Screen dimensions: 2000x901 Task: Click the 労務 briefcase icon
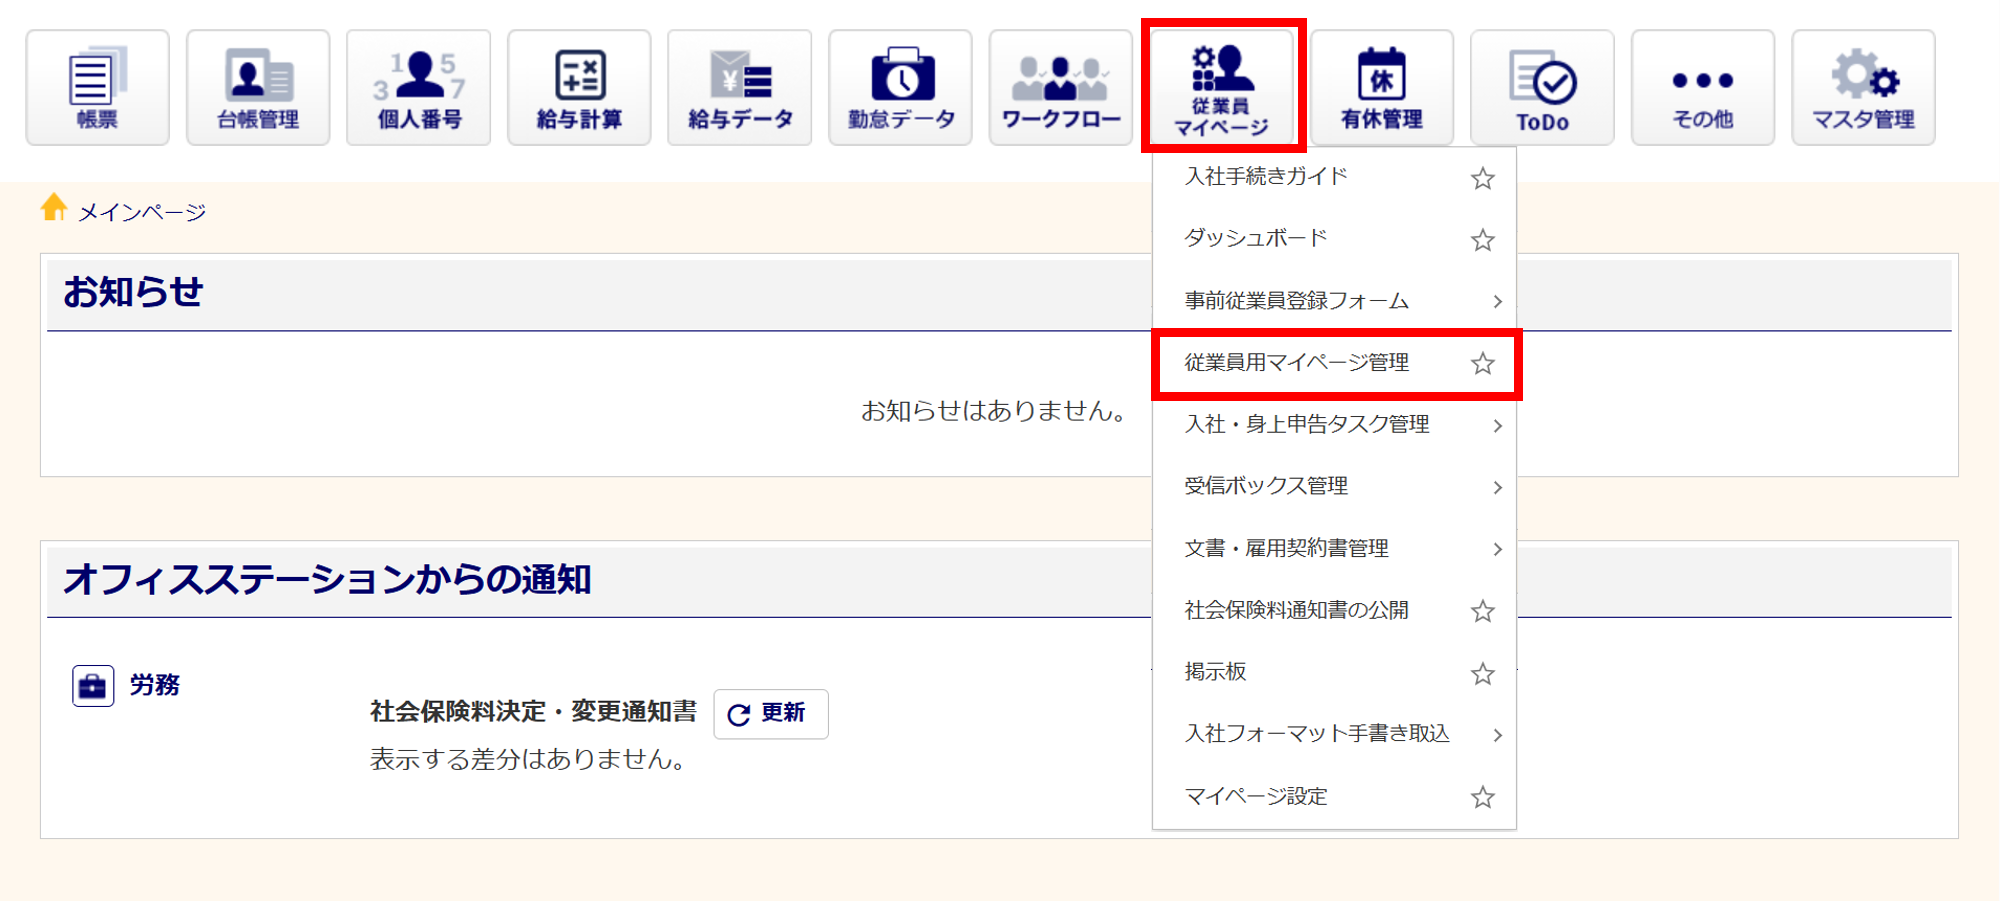pos(93,686)
